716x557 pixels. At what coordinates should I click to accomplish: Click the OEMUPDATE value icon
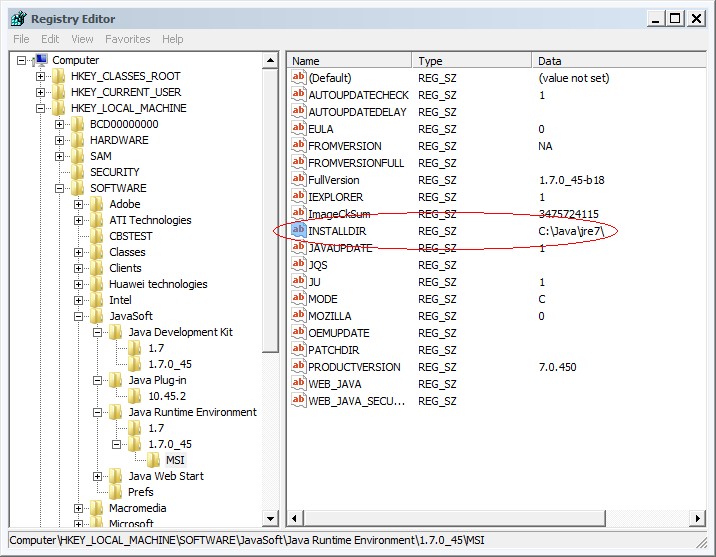tap(298, 332)
